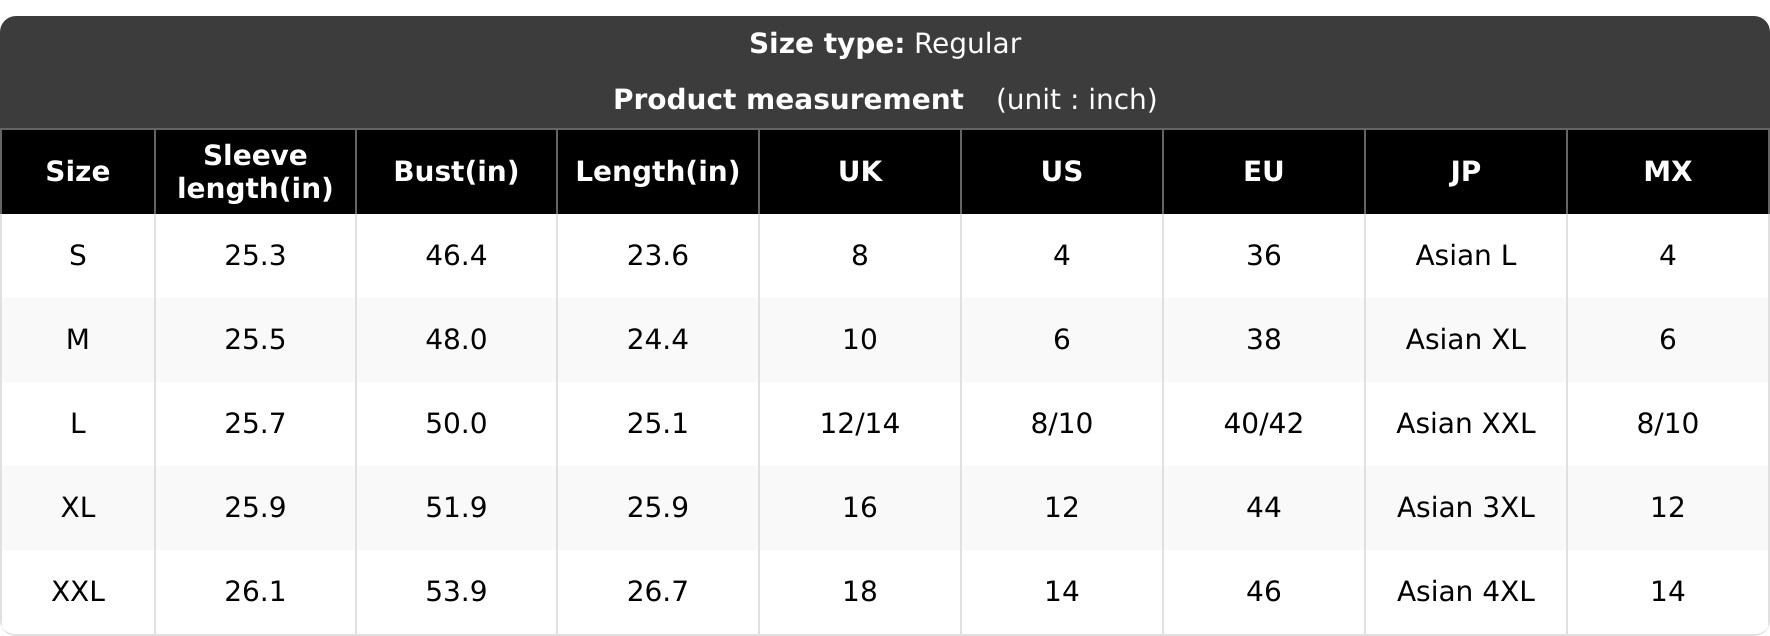The width and height of the screenshot is (1770, 636).
Task: Select the 53.9 bust measurement
Action: [456, 592]
